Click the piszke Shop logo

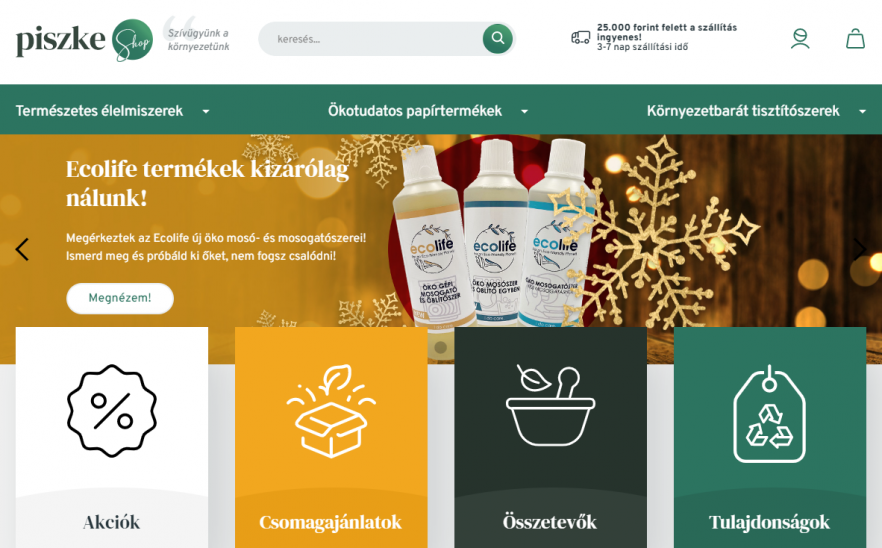[x=84, y=39]
